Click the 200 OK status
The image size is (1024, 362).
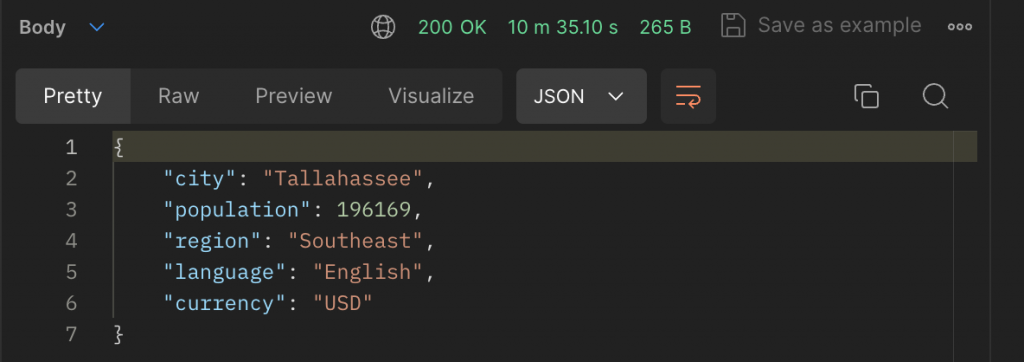click(x=452, y=27)
